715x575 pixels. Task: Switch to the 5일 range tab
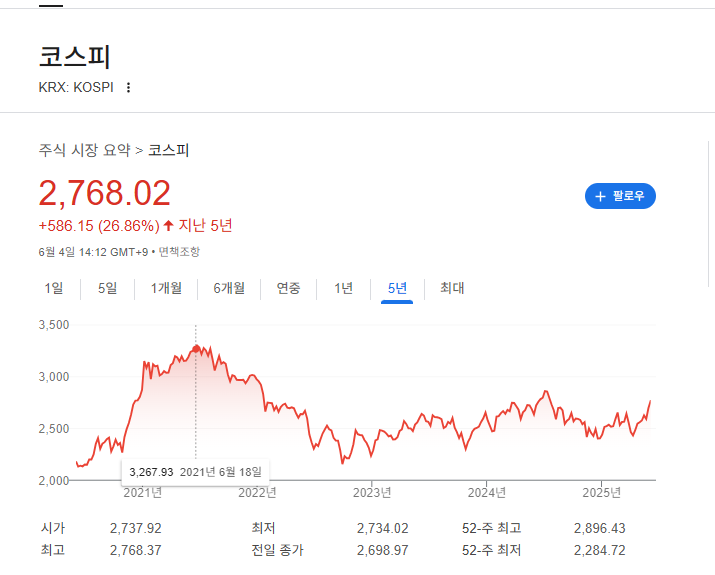click(x=108, y=288)
